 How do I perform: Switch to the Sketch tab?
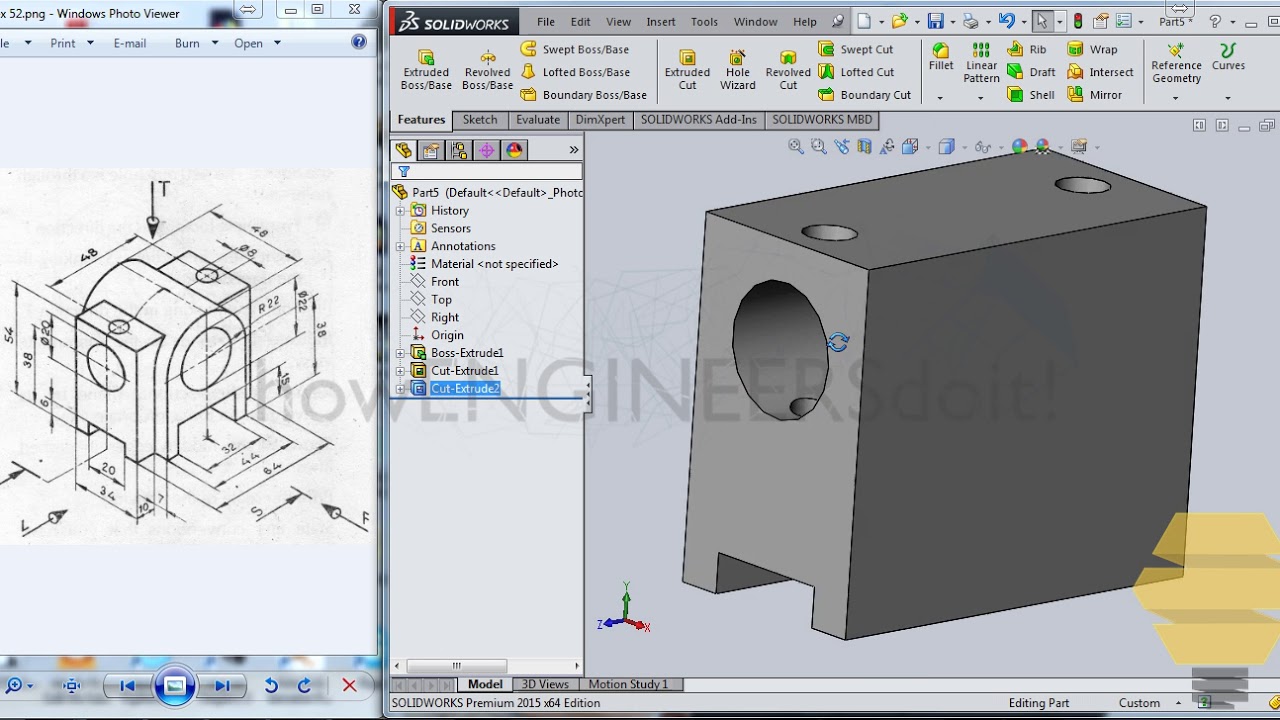point(479,120)
